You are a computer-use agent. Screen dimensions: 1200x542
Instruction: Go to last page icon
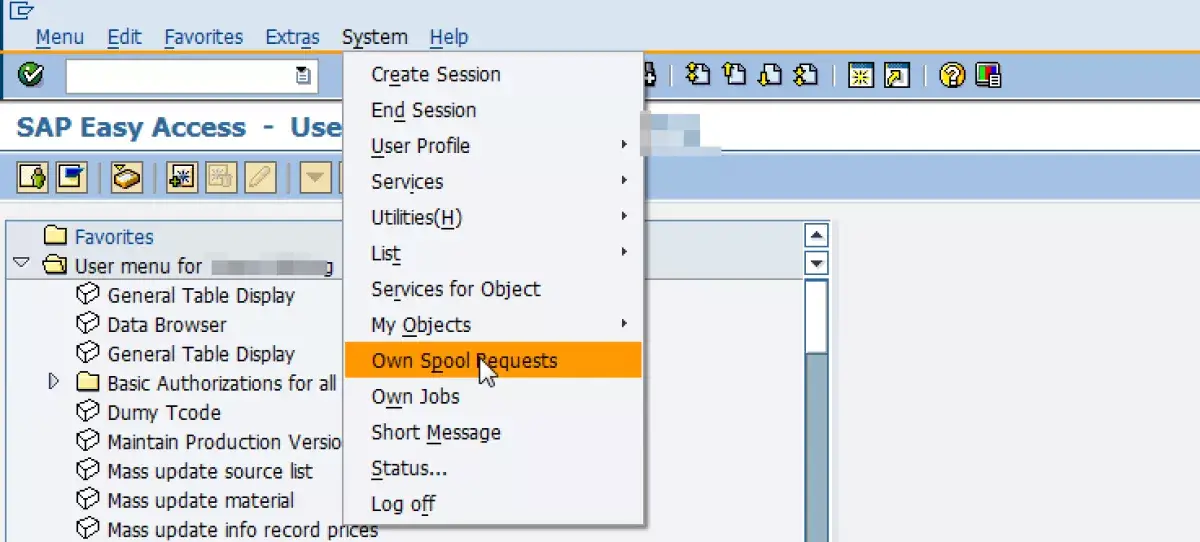click(805, 75)
